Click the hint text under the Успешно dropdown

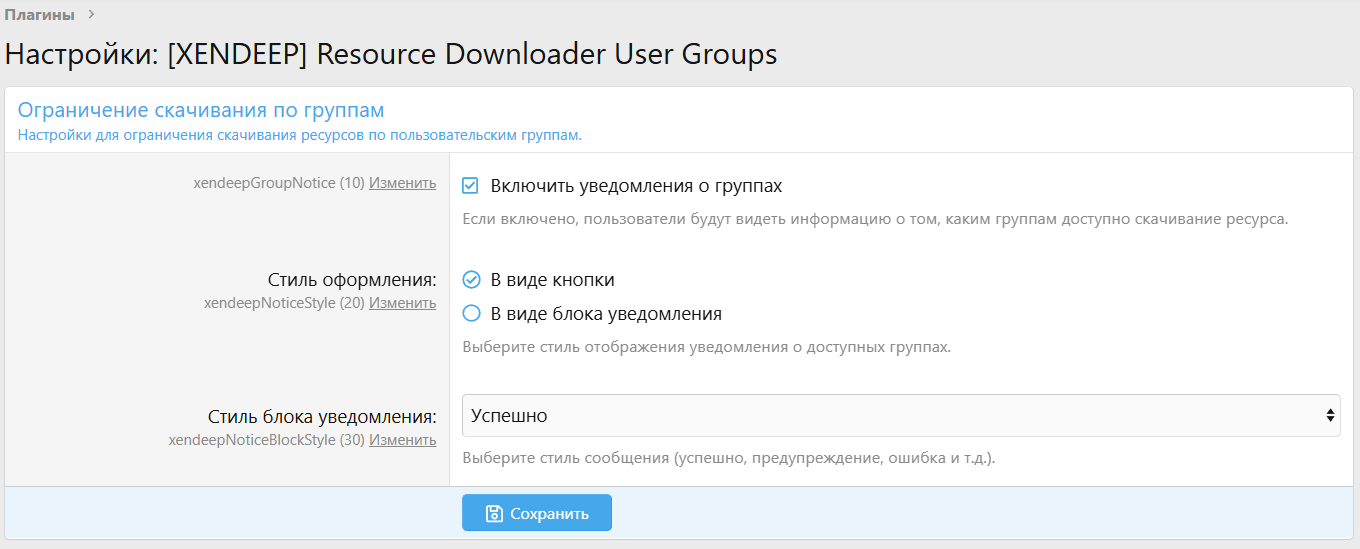coord(728,459)
